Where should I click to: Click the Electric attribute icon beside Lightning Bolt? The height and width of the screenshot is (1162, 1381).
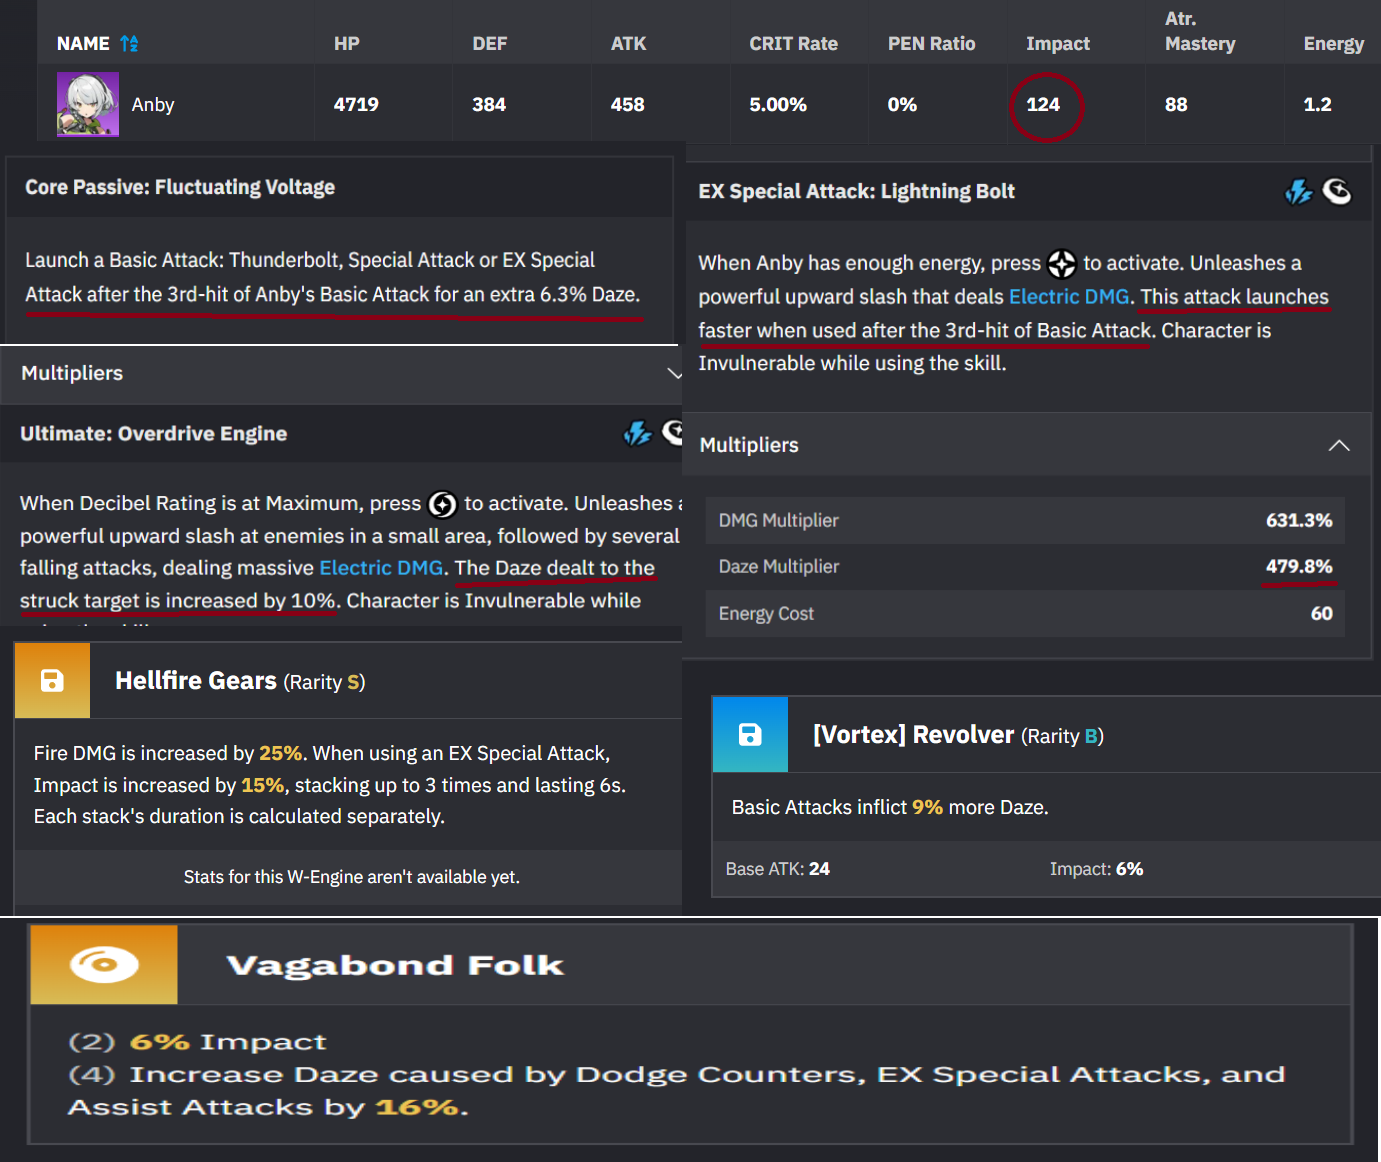[x=1299, y=191]
